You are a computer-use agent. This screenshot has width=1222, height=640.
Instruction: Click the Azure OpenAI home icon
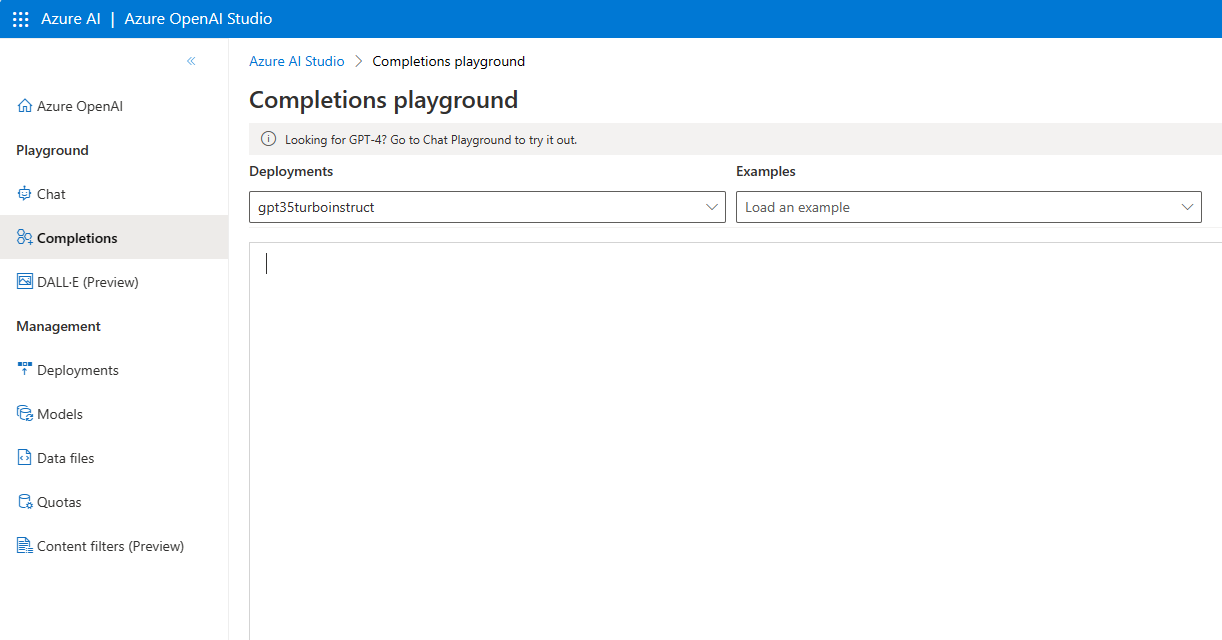(25, 106)
